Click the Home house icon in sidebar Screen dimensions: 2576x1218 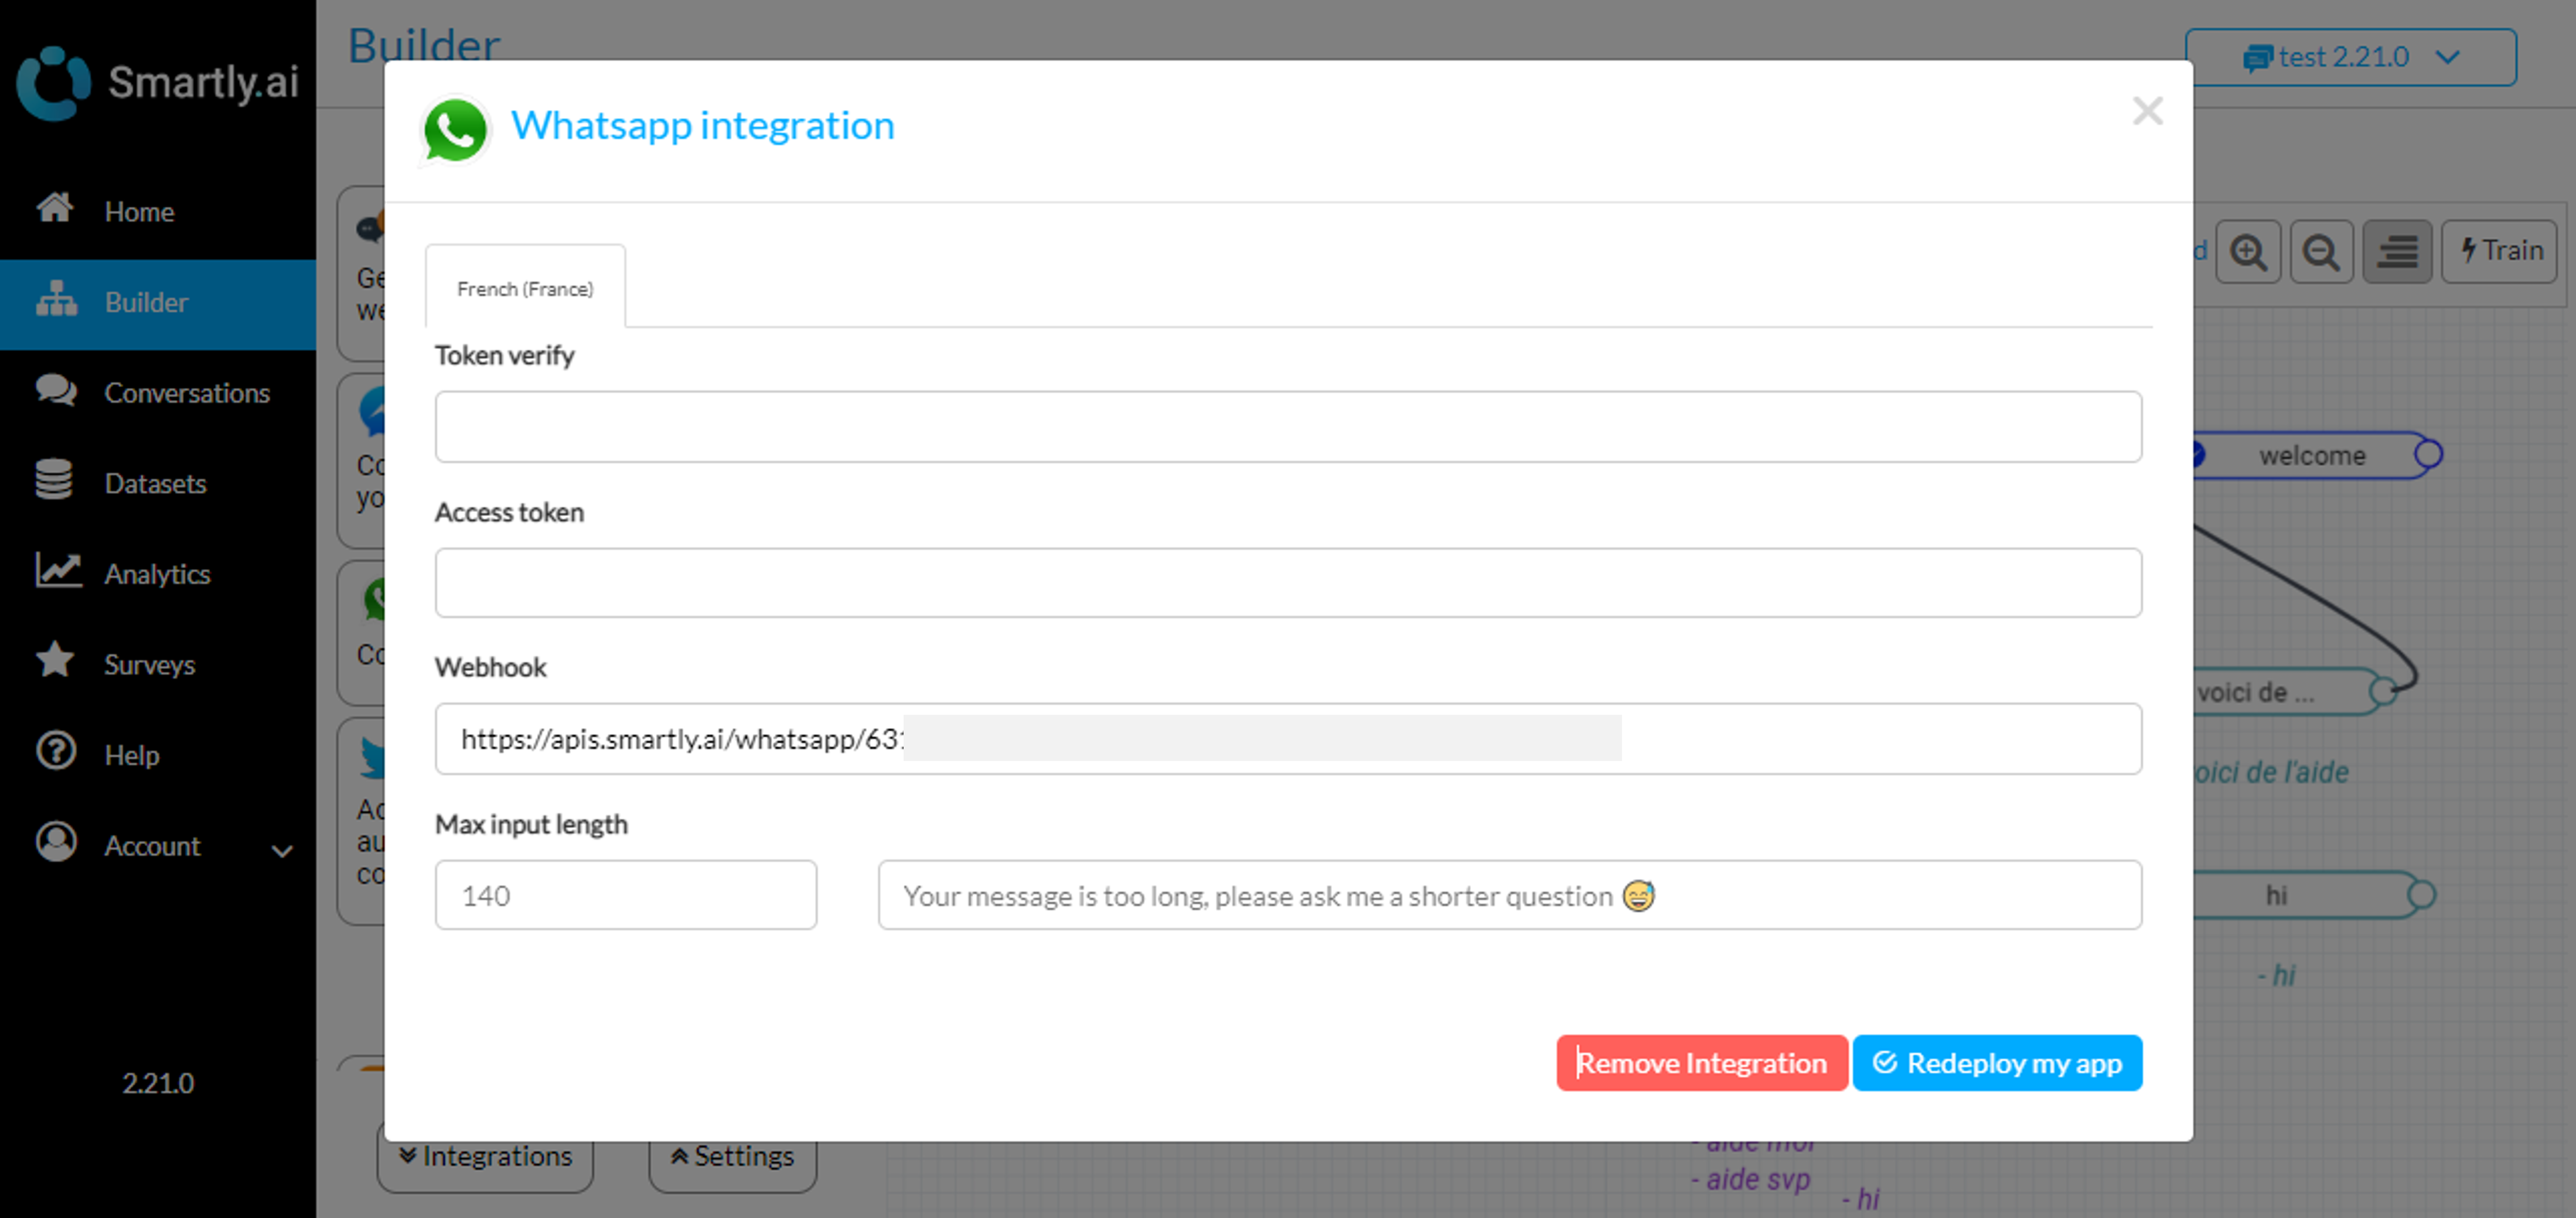[55, 209]
